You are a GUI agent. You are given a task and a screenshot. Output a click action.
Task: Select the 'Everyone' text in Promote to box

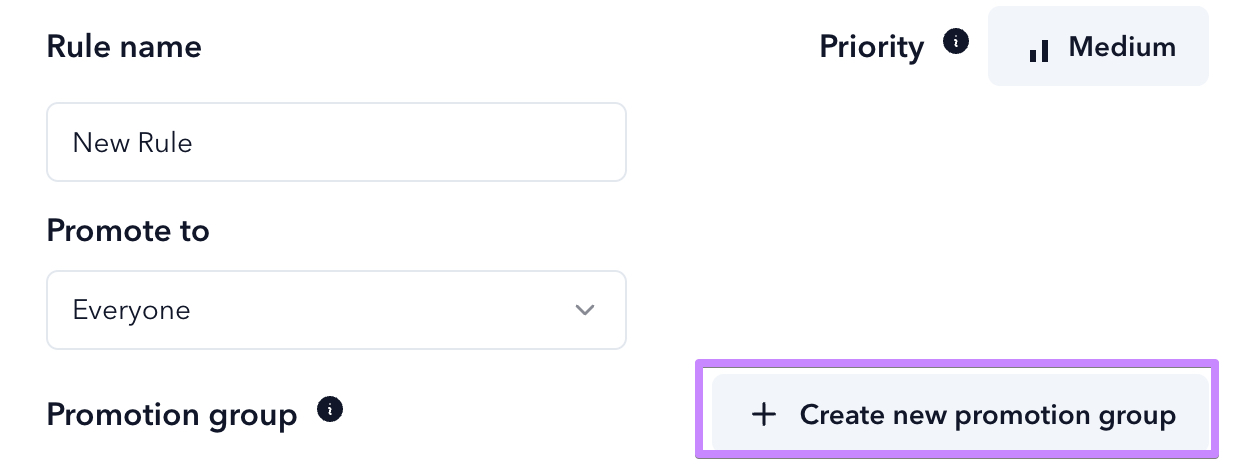(x=131, y=311)
